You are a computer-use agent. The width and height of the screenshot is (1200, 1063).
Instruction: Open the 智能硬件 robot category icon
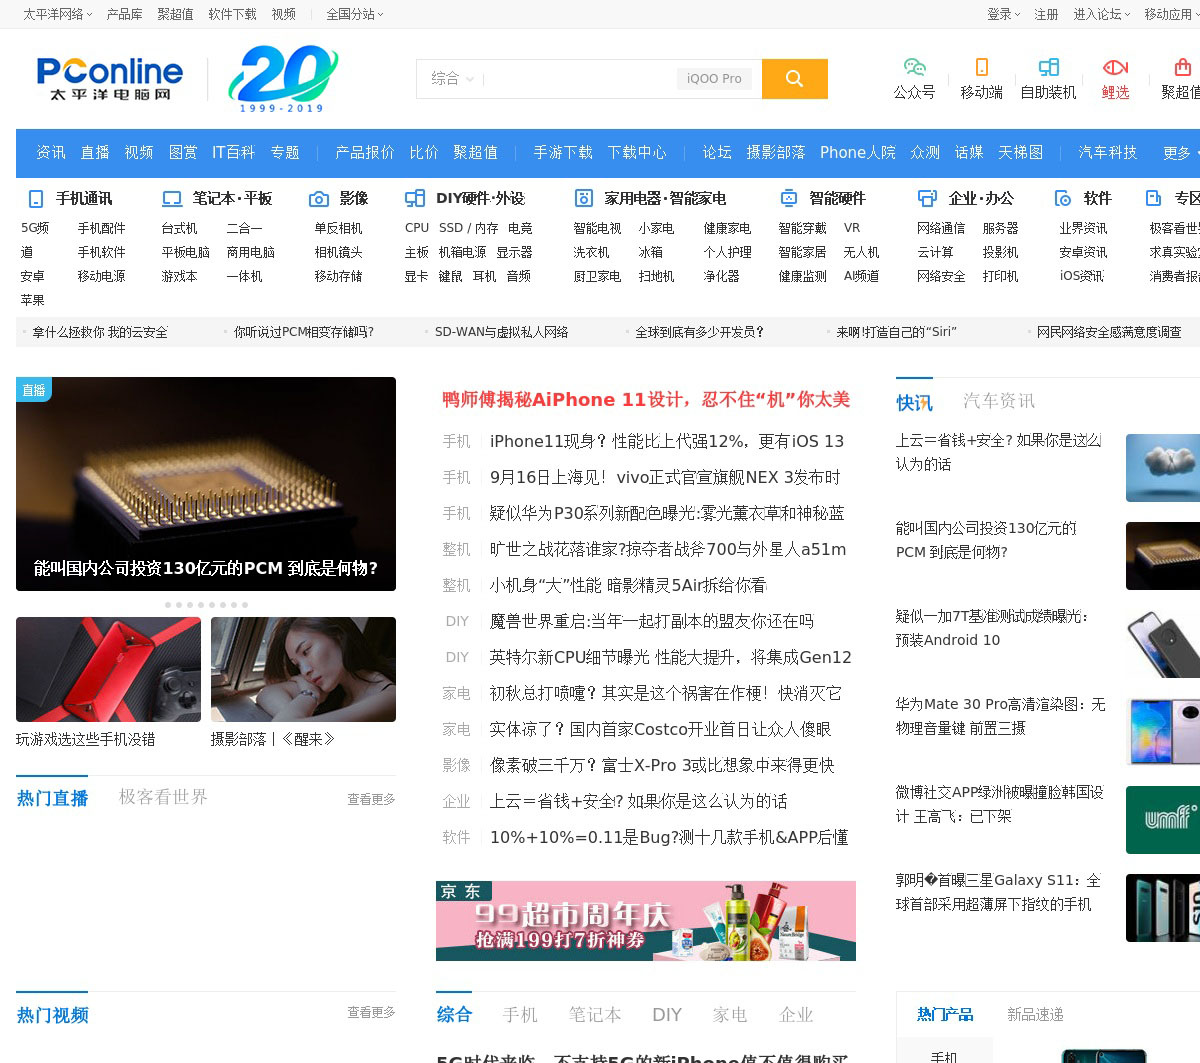pyautogui.click(x=789, y=198)
